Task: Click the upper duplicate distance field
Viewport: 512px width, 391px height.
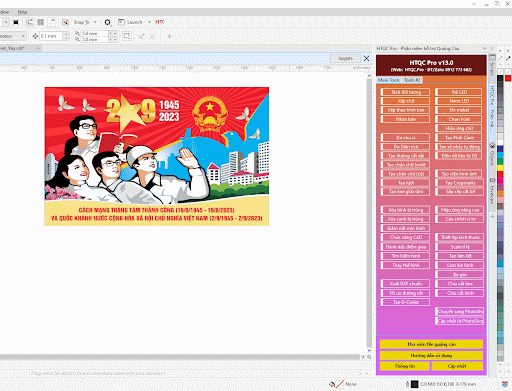Action: (x=94, y=33)
